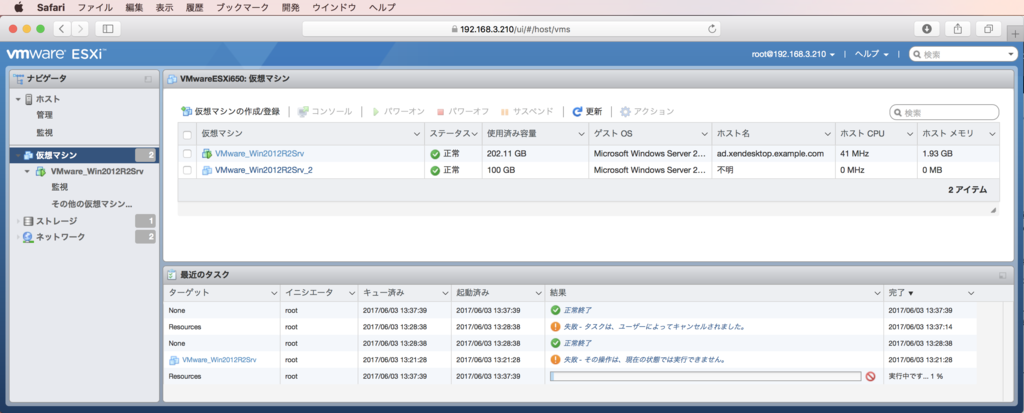Select 管理 under ホスト in navigator

44,115
